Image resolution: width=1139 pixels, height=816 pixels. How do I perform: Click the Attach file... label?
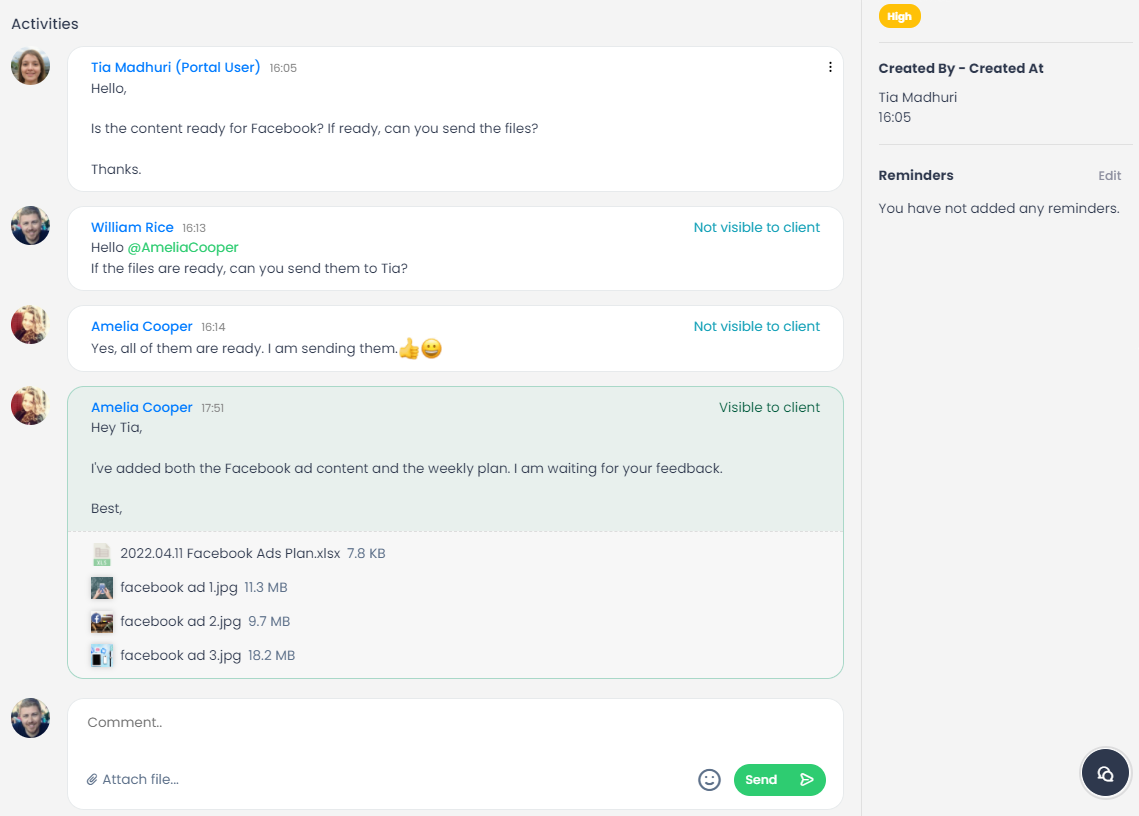tap(140, 780)
